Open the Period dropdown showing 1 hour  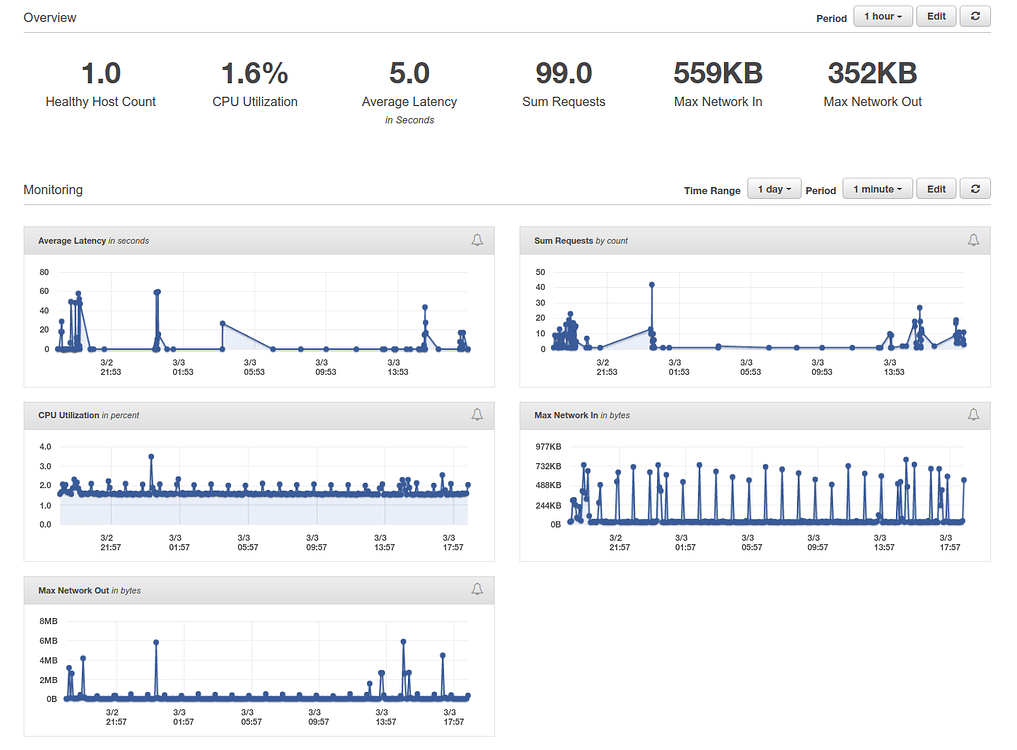click(x=881, y=16)
